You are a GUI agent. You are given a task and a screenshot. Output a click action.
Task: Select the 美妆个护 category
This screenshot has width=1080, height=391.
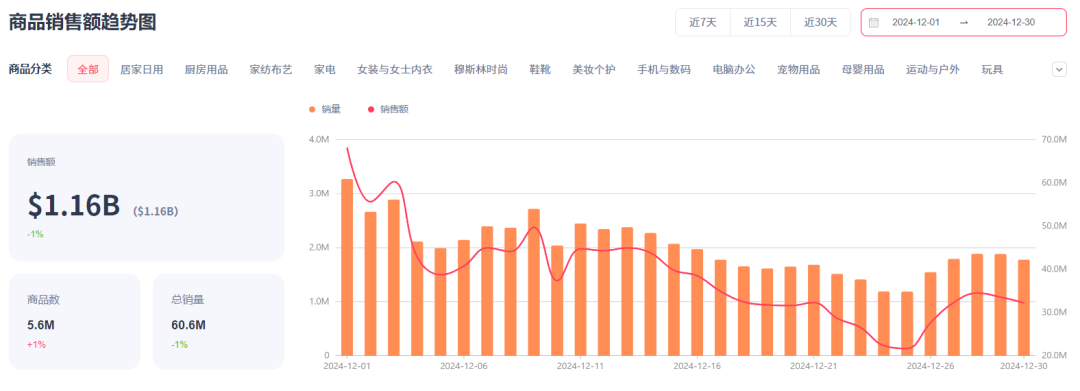point(594,69)
